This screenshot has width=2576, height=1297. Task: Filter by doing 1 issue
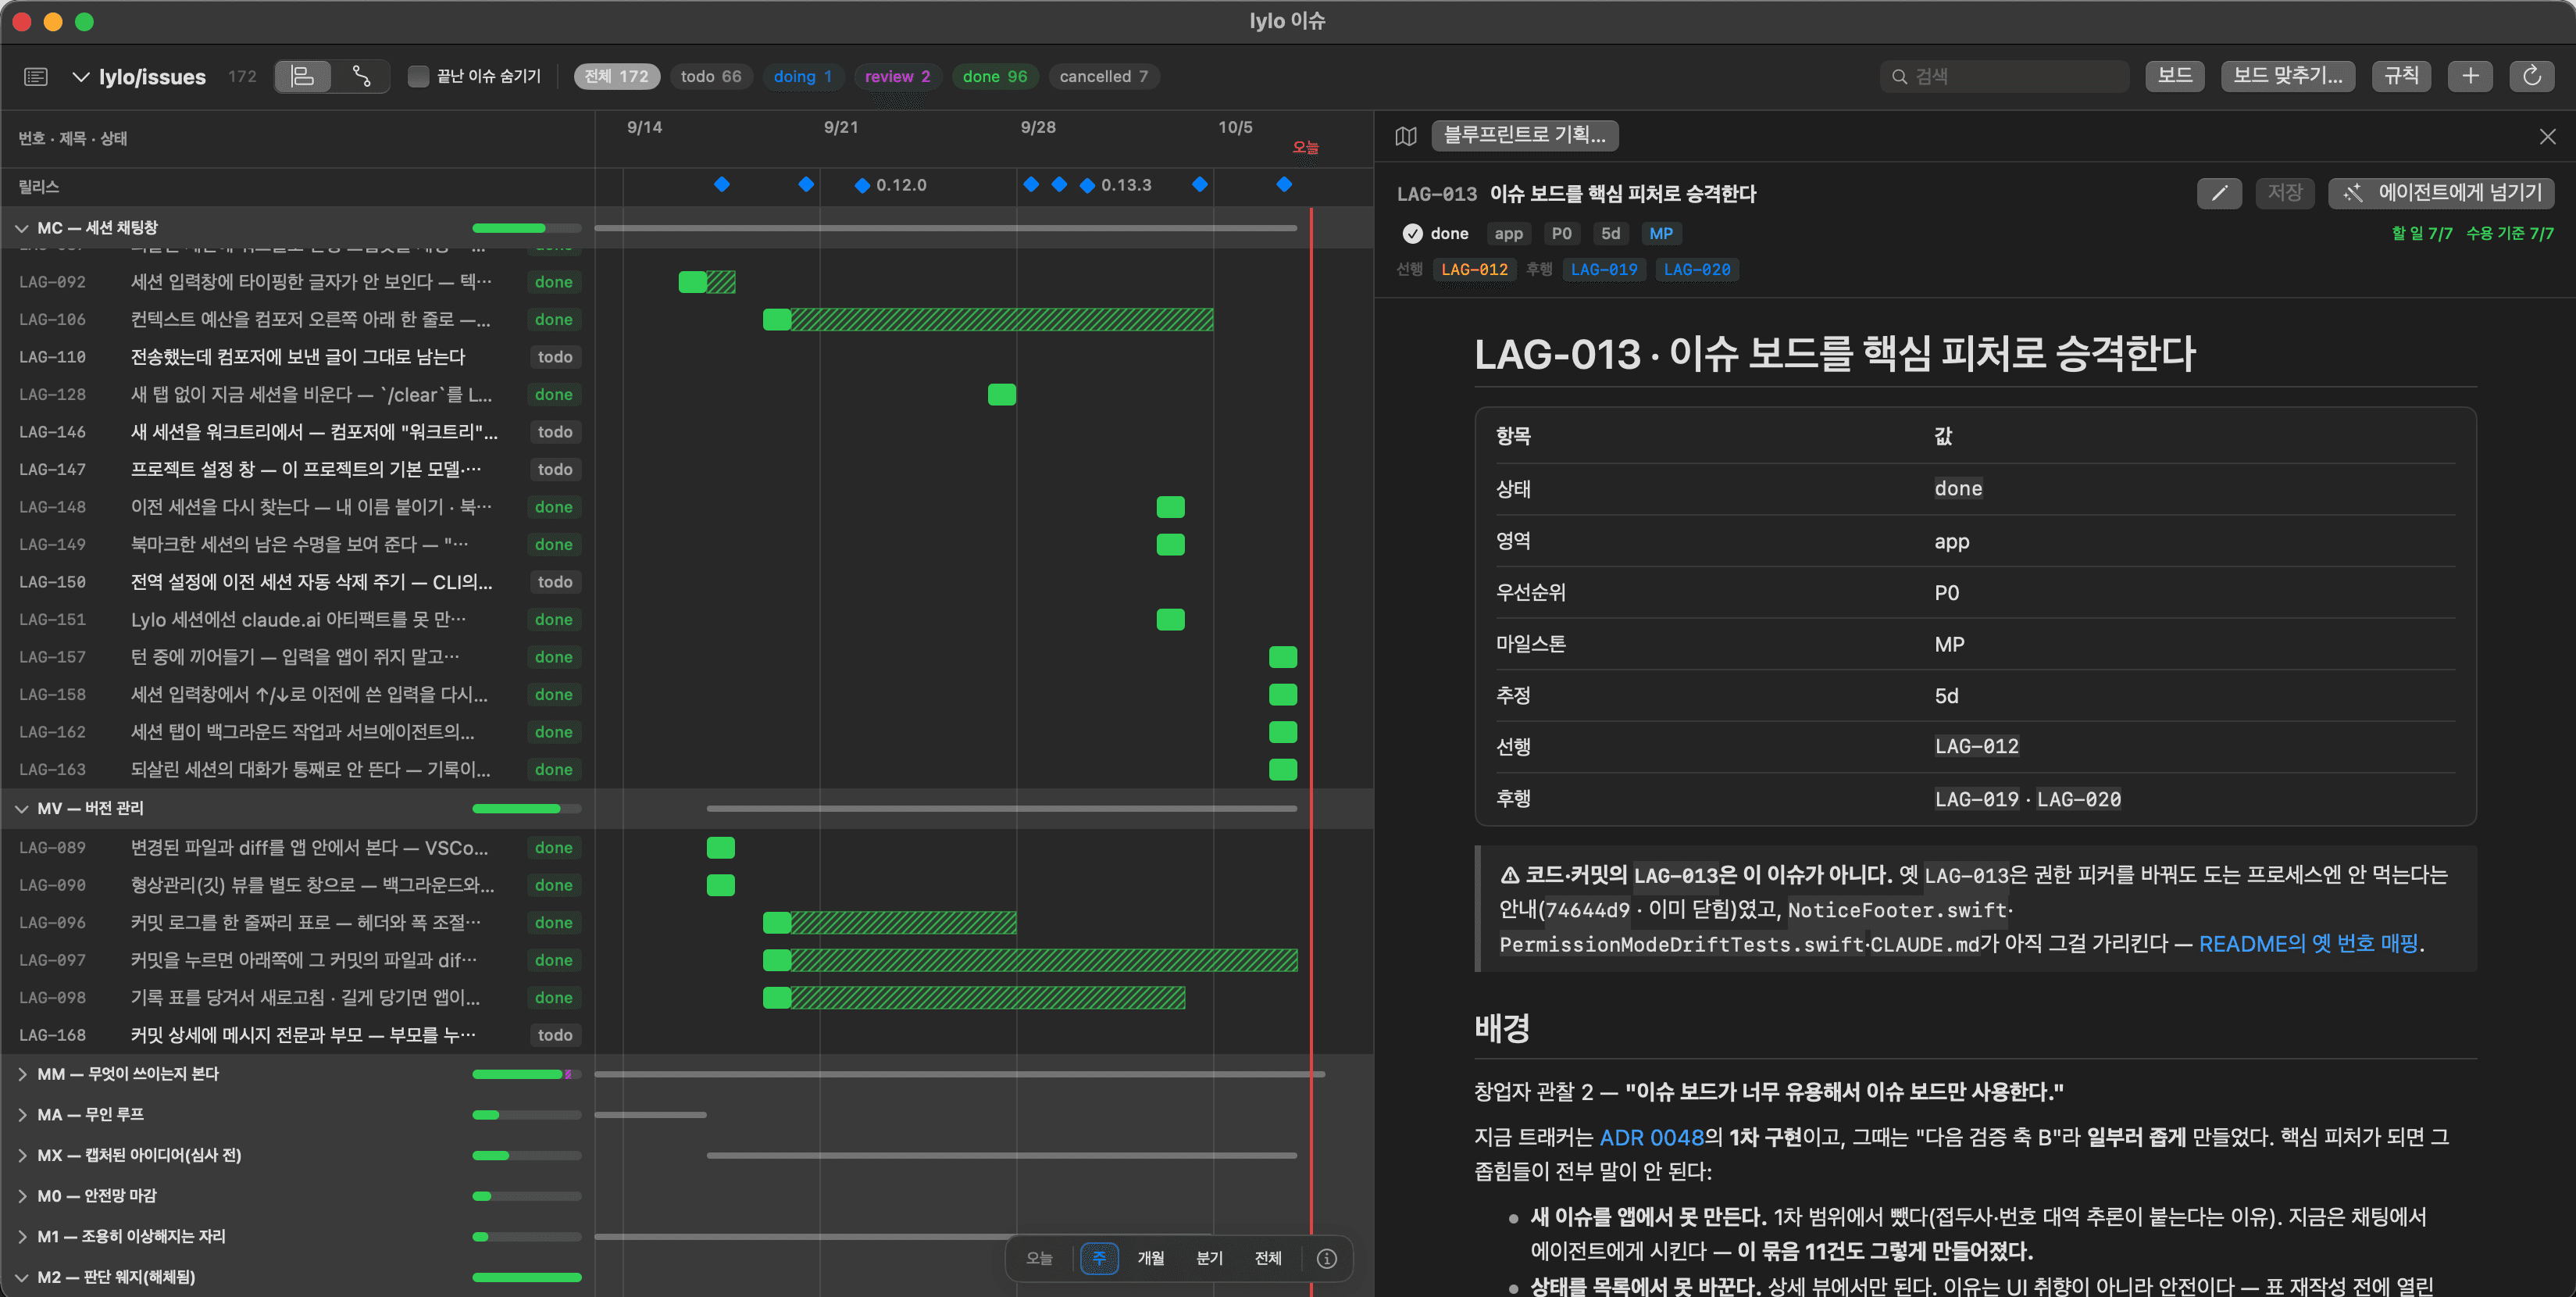[803, 76]
